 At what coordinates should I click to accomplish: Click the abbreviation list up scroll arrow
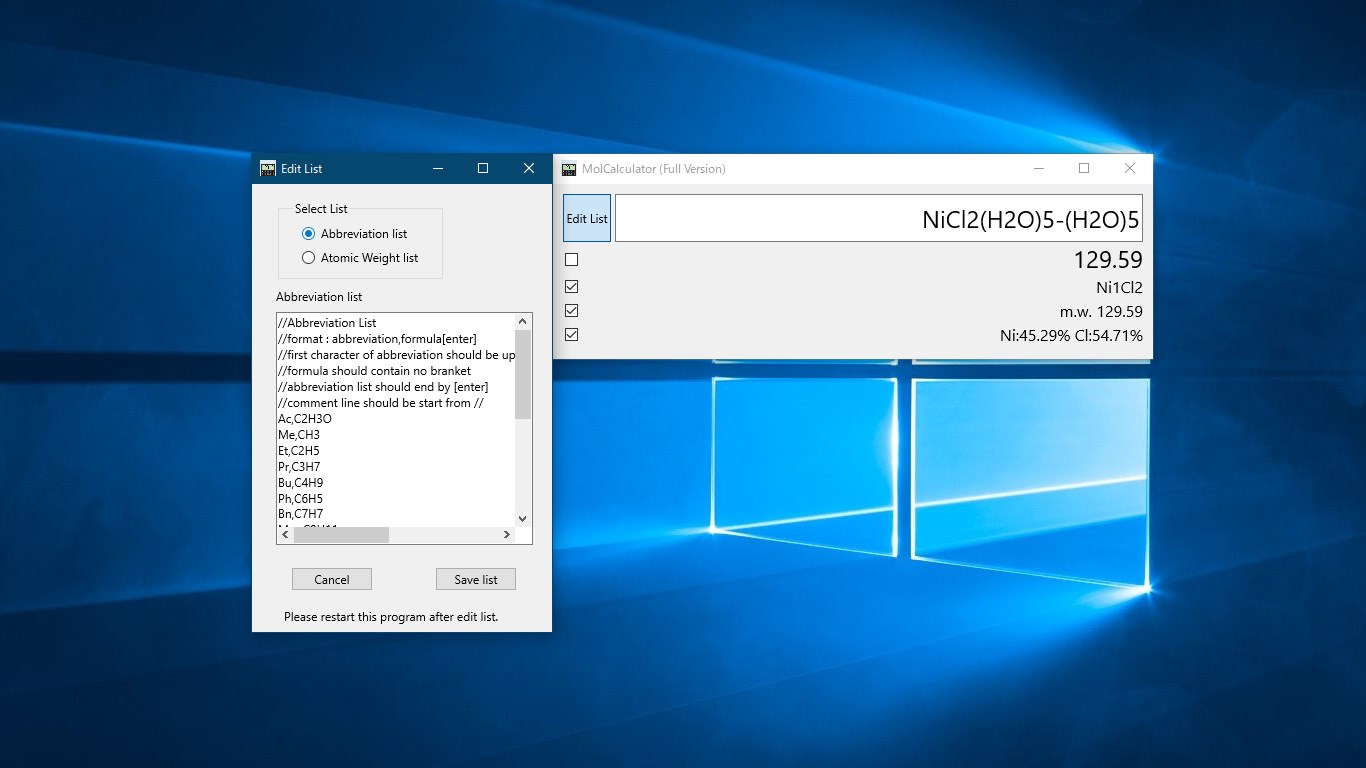(x=523, y=322)
